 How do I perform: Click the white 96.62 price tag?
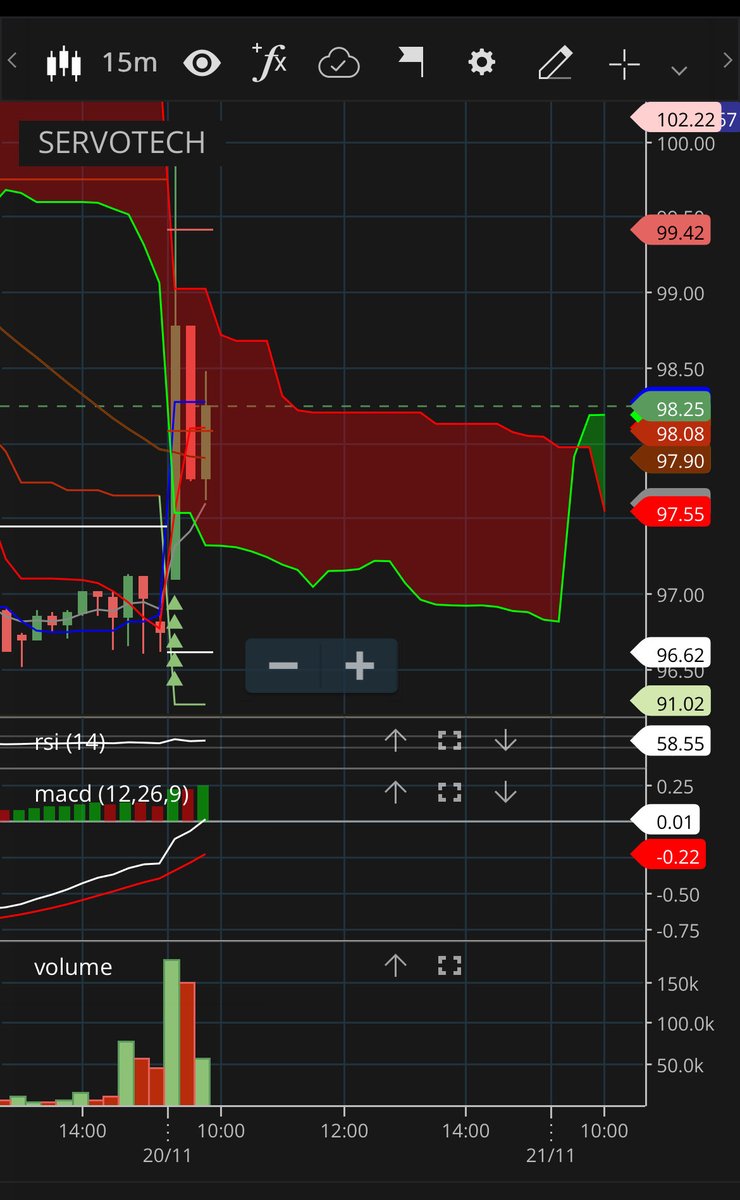click(671, 655)
